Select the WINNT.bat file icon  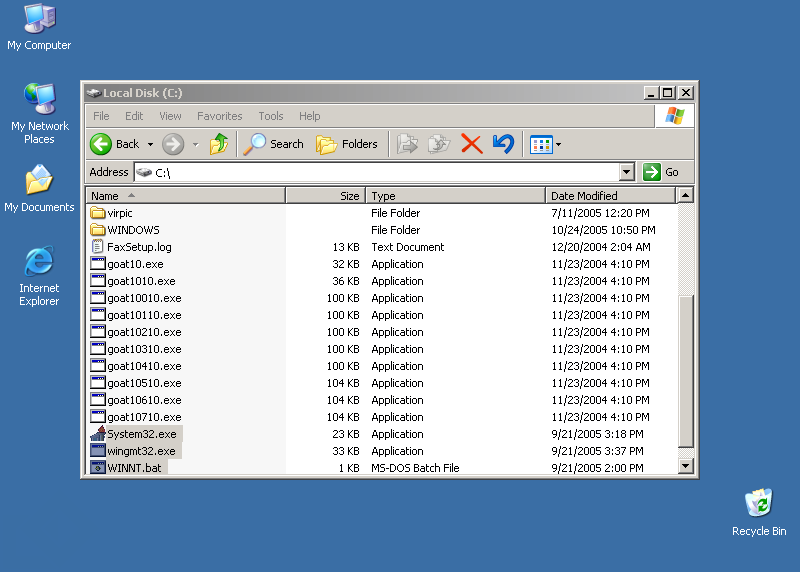coord(98,467)
